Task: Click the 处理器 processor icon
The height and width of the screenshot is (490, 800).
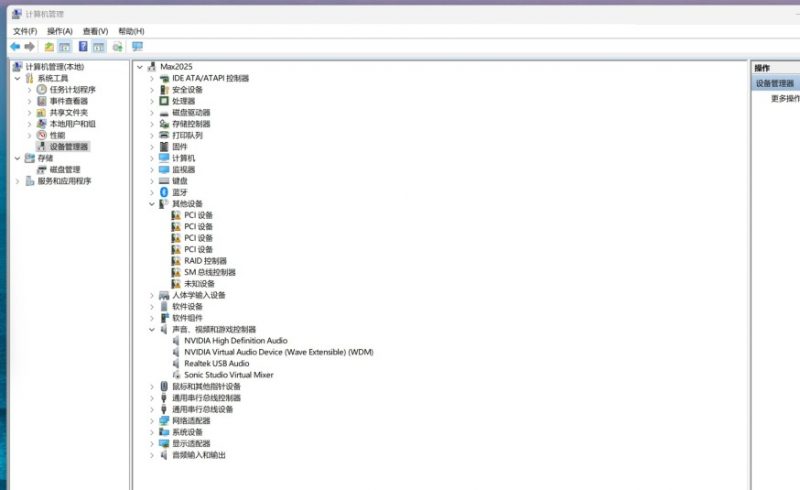Action: tap(164, 101)
